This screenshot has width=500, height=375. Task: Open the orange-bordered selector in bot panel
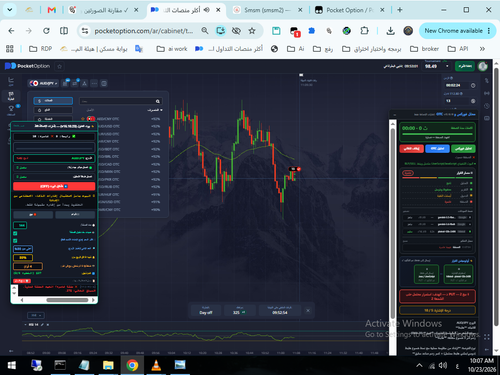point(28,266)
